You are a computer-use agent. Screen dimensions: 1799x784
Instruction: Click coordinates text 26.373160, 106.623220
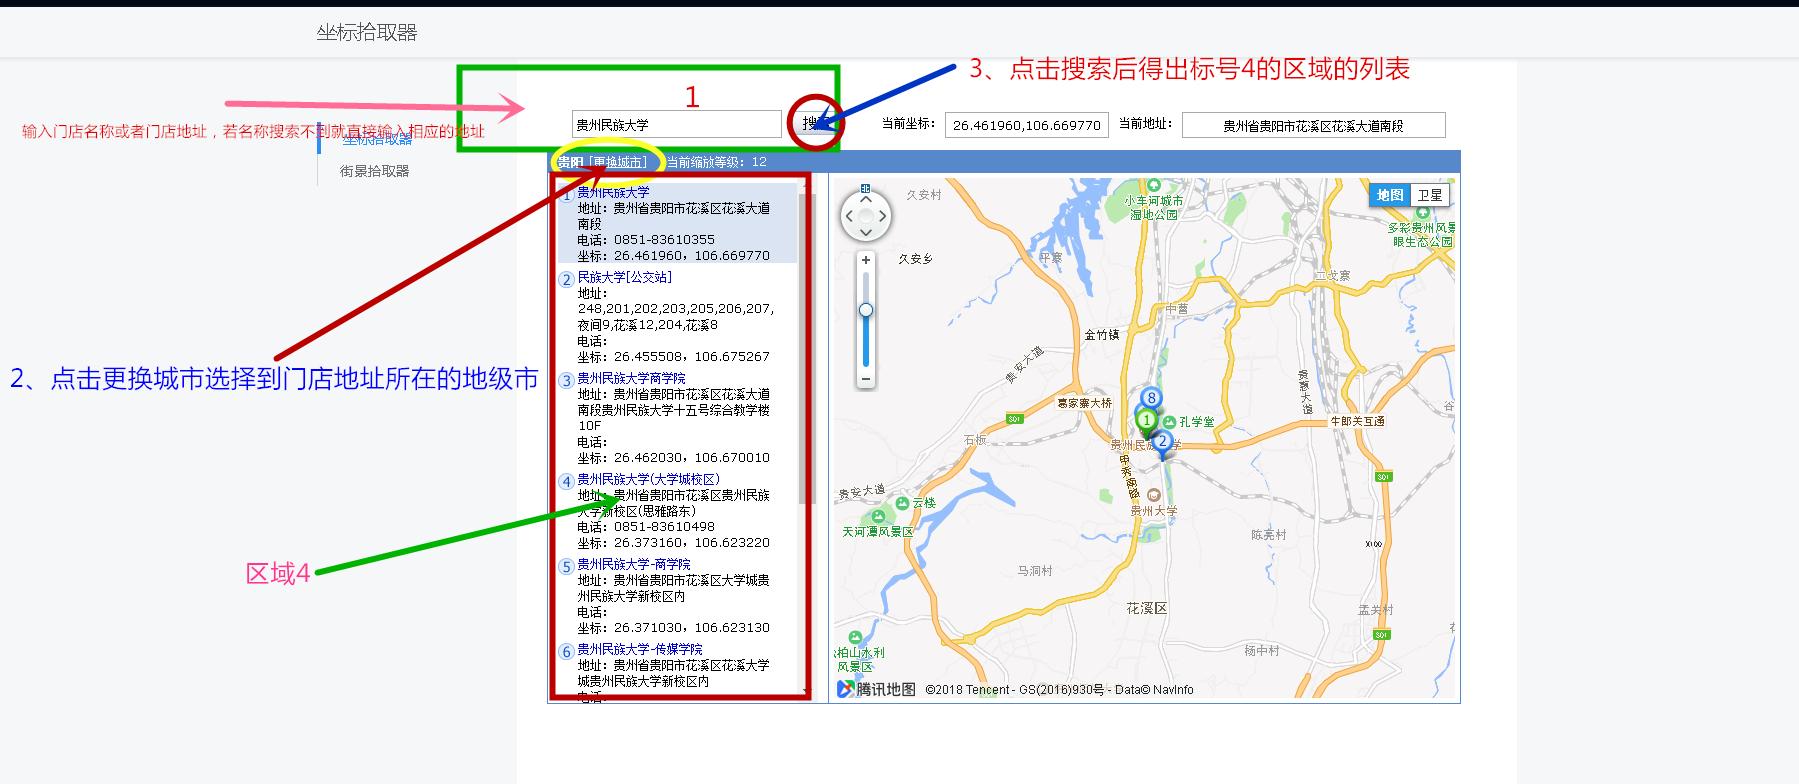click(x=692, y=543)
